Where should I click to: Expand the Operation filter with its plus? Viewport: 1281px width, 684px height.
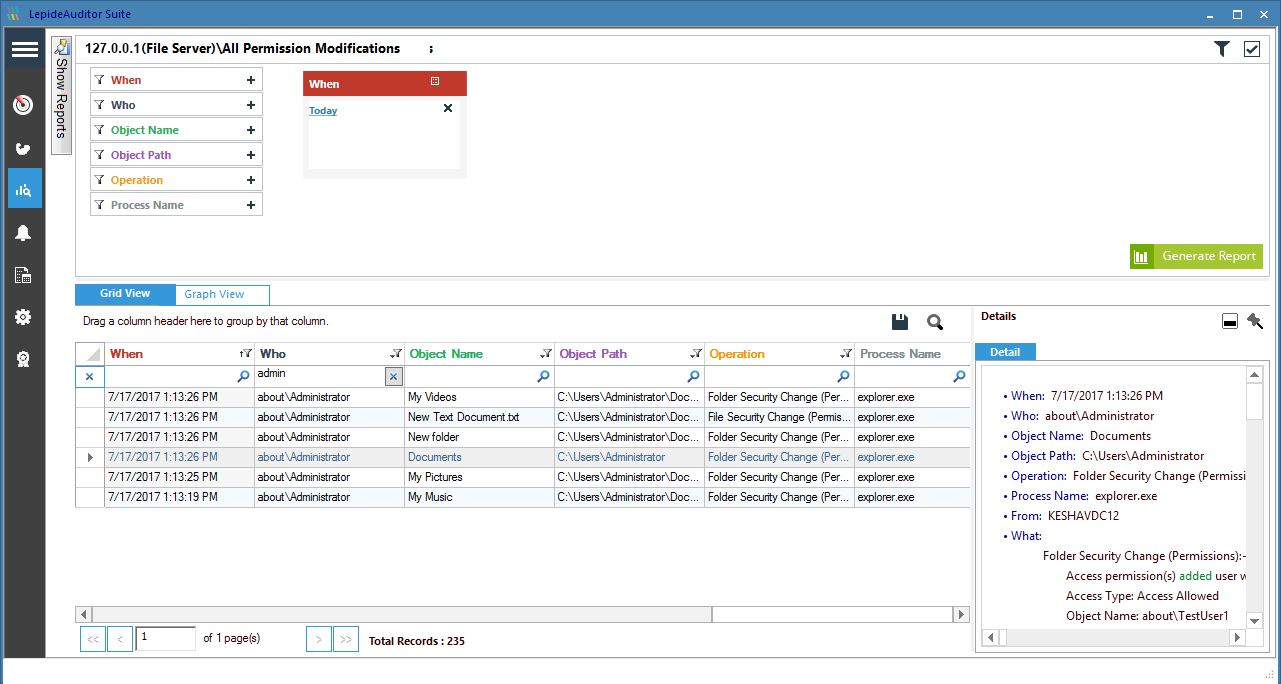pos(251,180)
